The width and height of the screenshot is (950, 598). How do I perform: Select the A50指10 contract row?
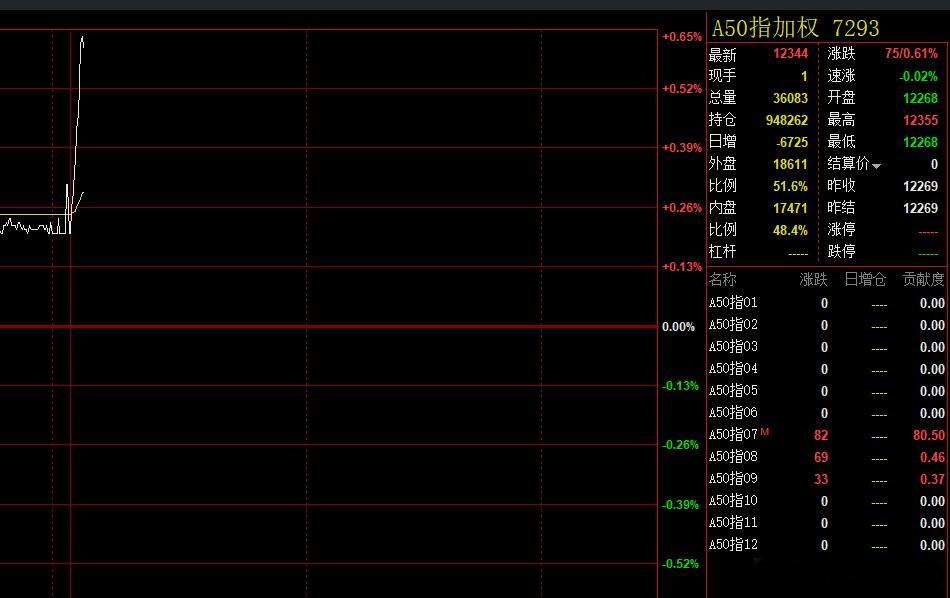(827, 500)
